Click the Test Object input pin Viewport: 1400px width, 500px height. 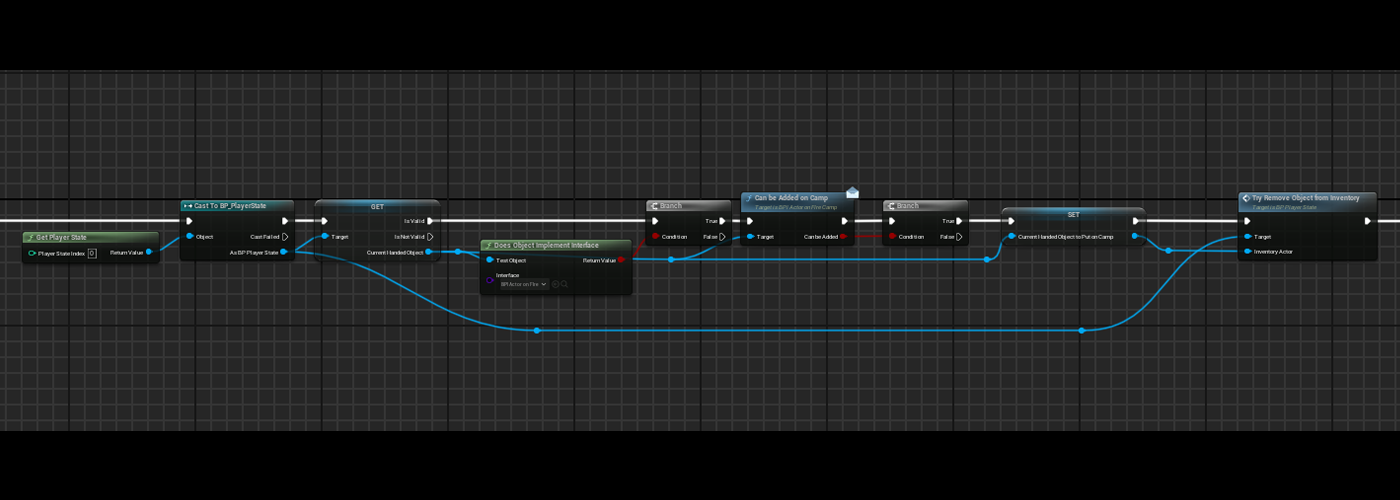pyautogui.click(x=489, y=260)
